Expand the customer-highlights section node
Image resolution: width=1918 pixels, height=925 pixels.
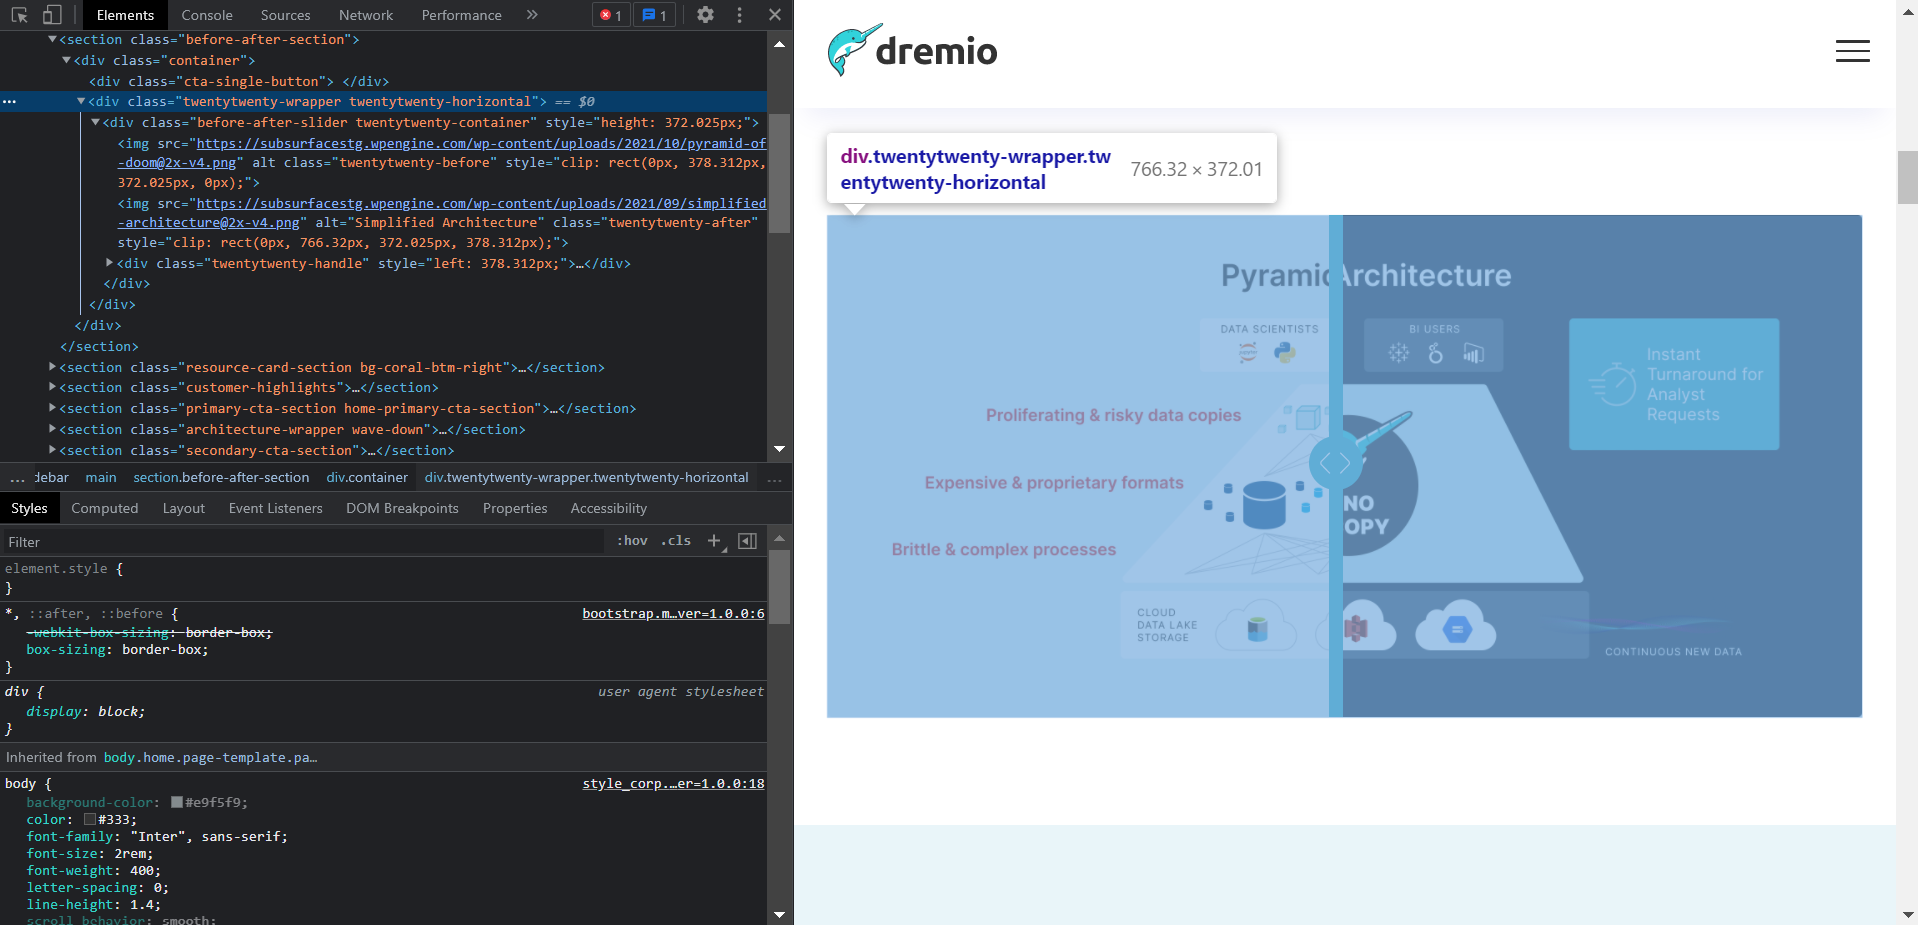pos(53,388)
